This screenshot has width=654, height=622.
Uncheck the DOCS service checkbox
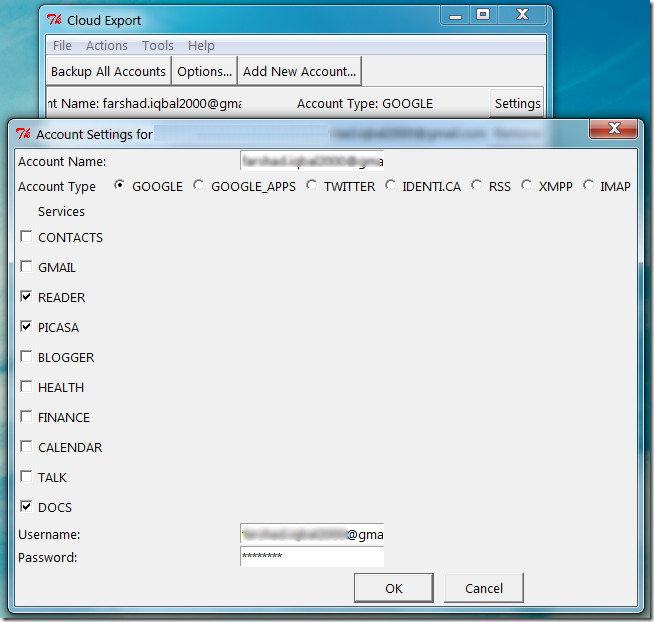(x=26, y=506)
